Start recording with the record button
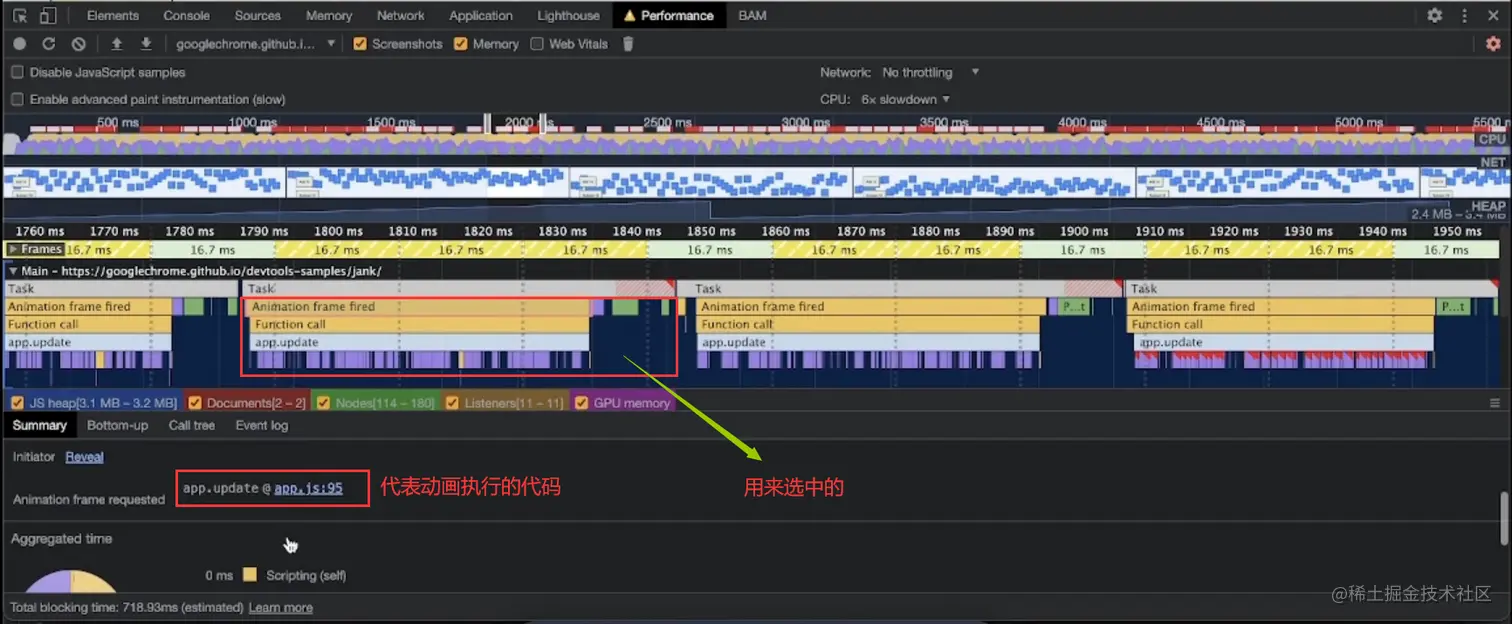 (19, 44)
